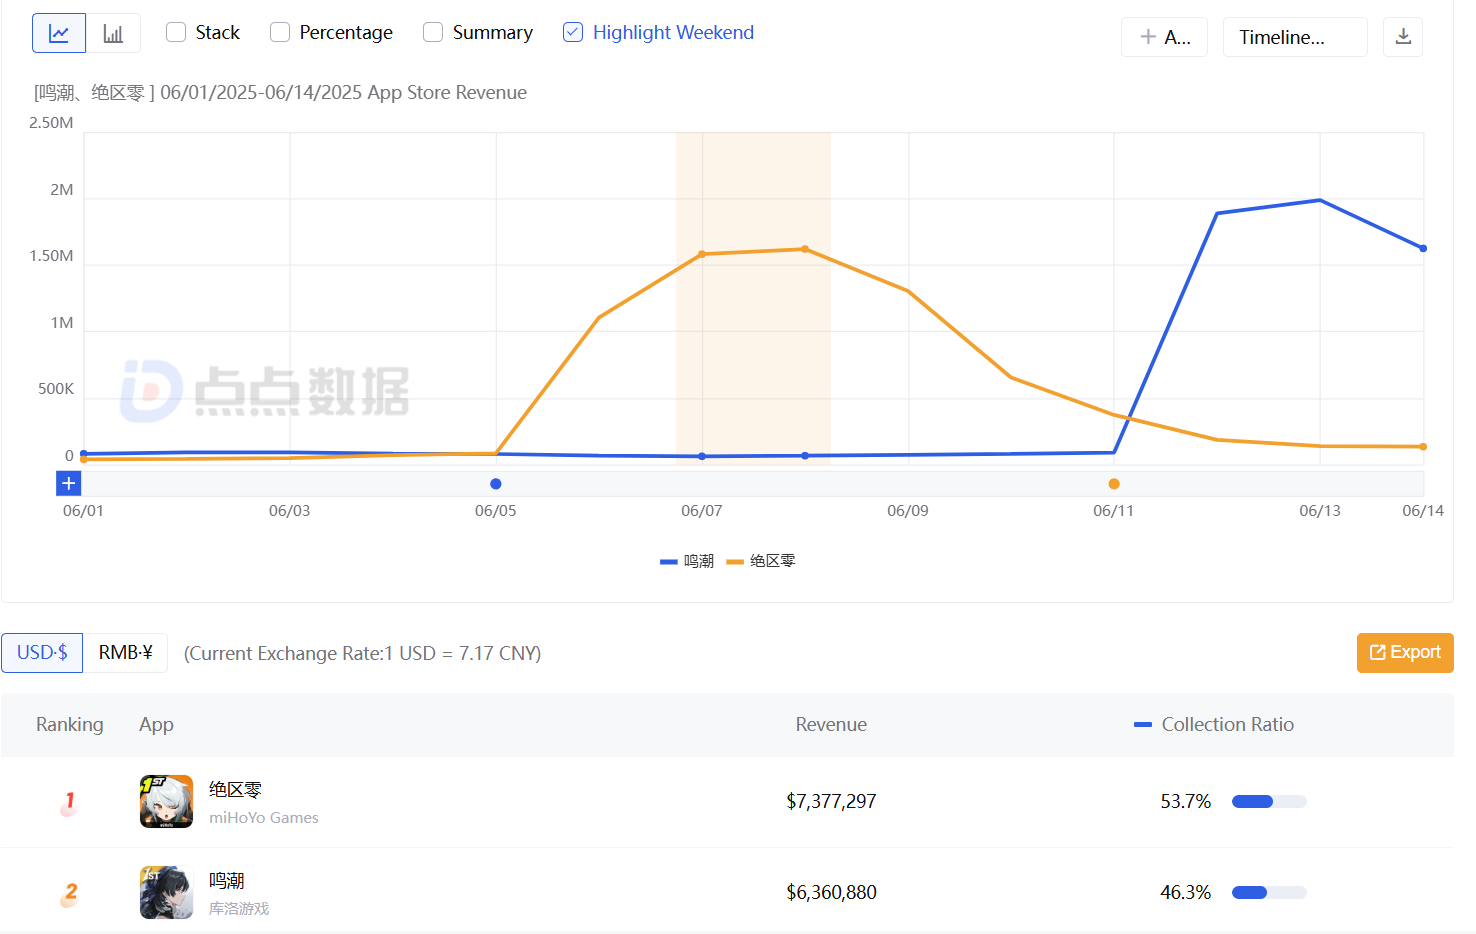The height and width of the screenshot is (934, 1476).
Task: Click the 53.7% ratio bar
Action: point(1269,801)
